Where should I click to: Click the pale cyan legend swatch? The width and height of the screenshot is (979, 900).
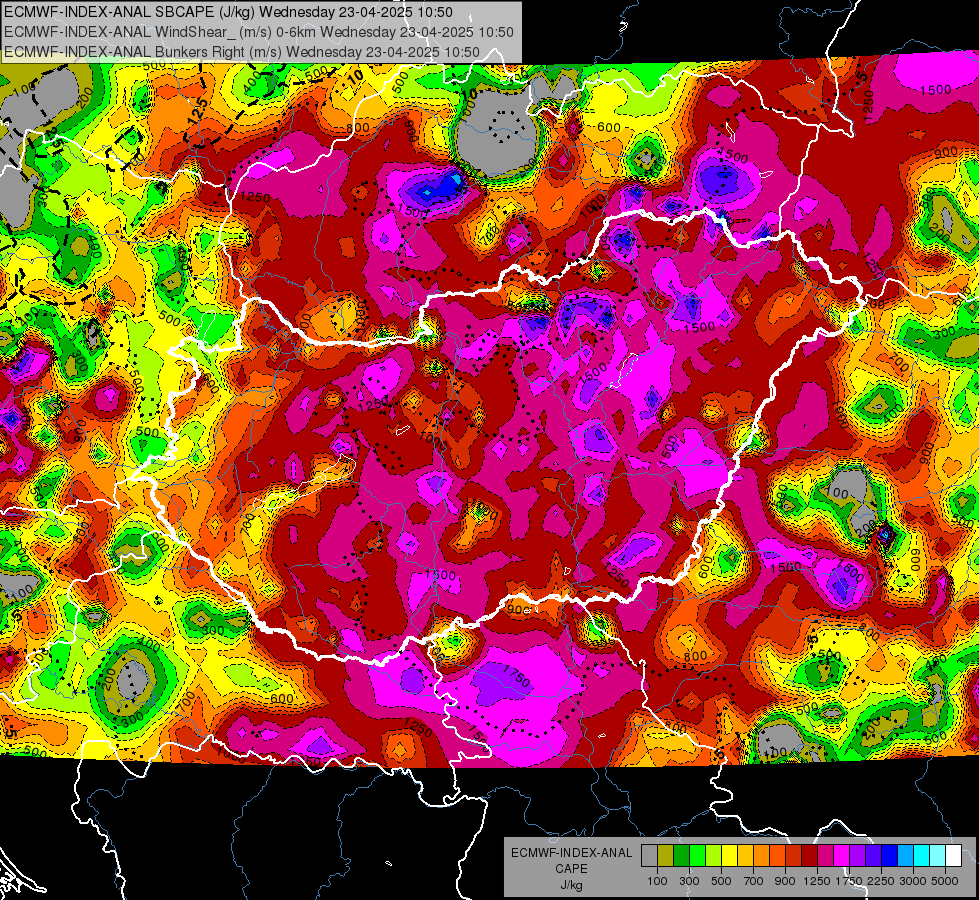click(938, 855)
